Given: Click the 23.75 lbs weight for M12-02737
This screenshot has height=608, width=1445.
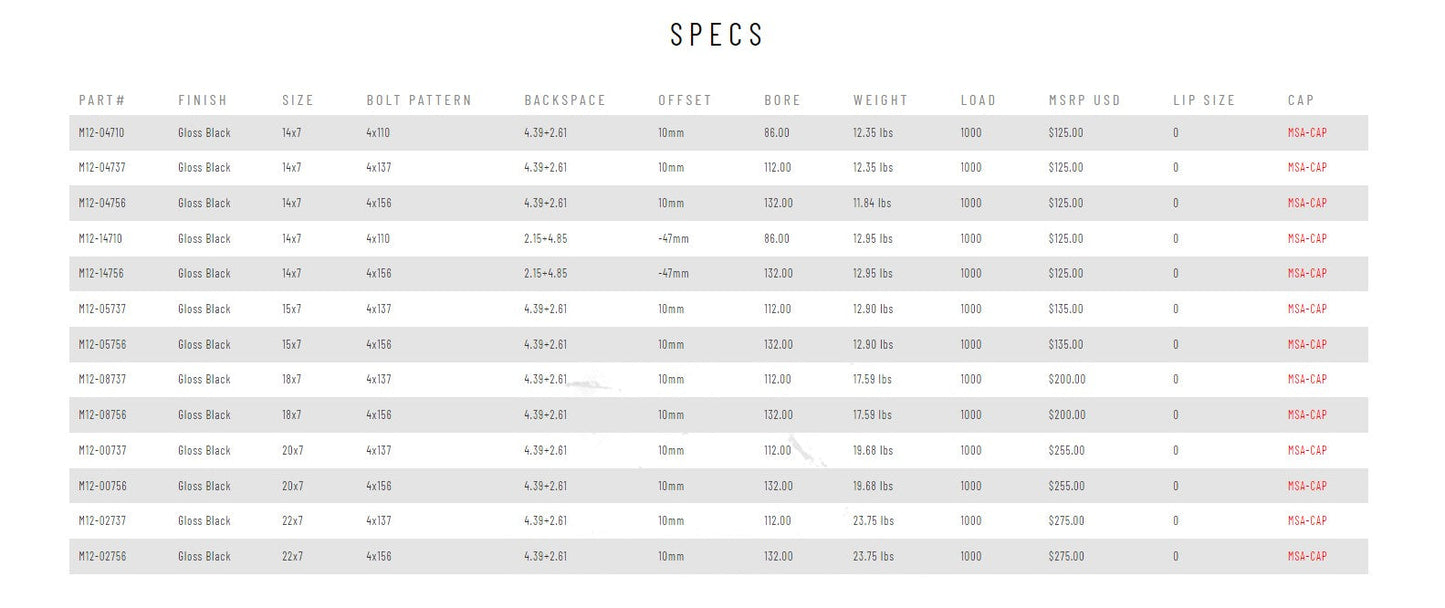Looking at the screenshot, I should click(873, 521).
